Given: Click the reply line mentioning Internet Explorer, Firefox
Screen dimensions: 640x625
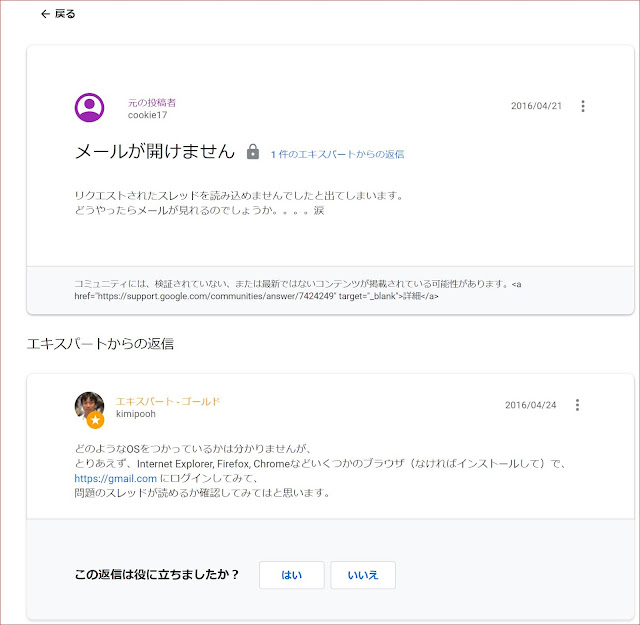Looking at the screenshot, I should (x=320, y=464).
